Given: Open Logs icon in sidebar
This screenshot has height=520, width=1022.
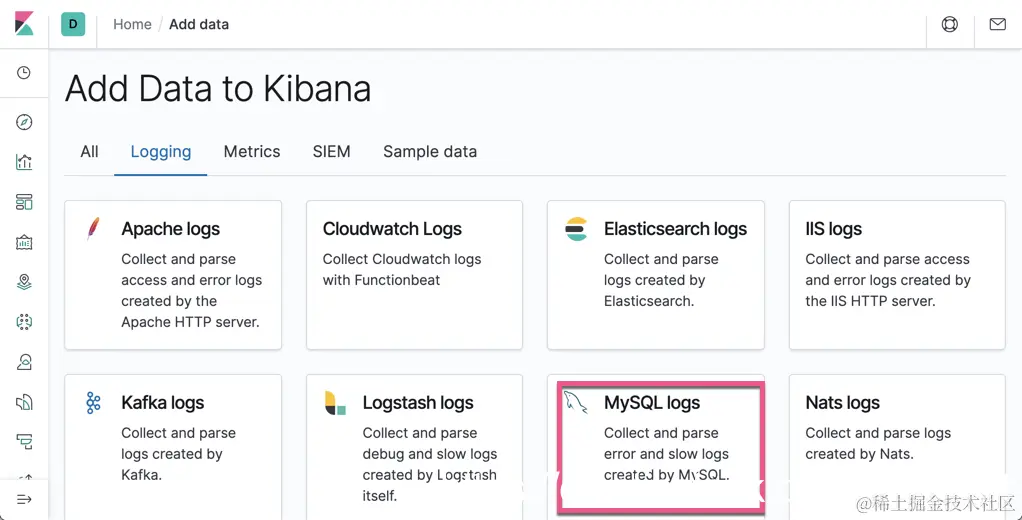Looking at the screenshot, I should click(24, 402).
